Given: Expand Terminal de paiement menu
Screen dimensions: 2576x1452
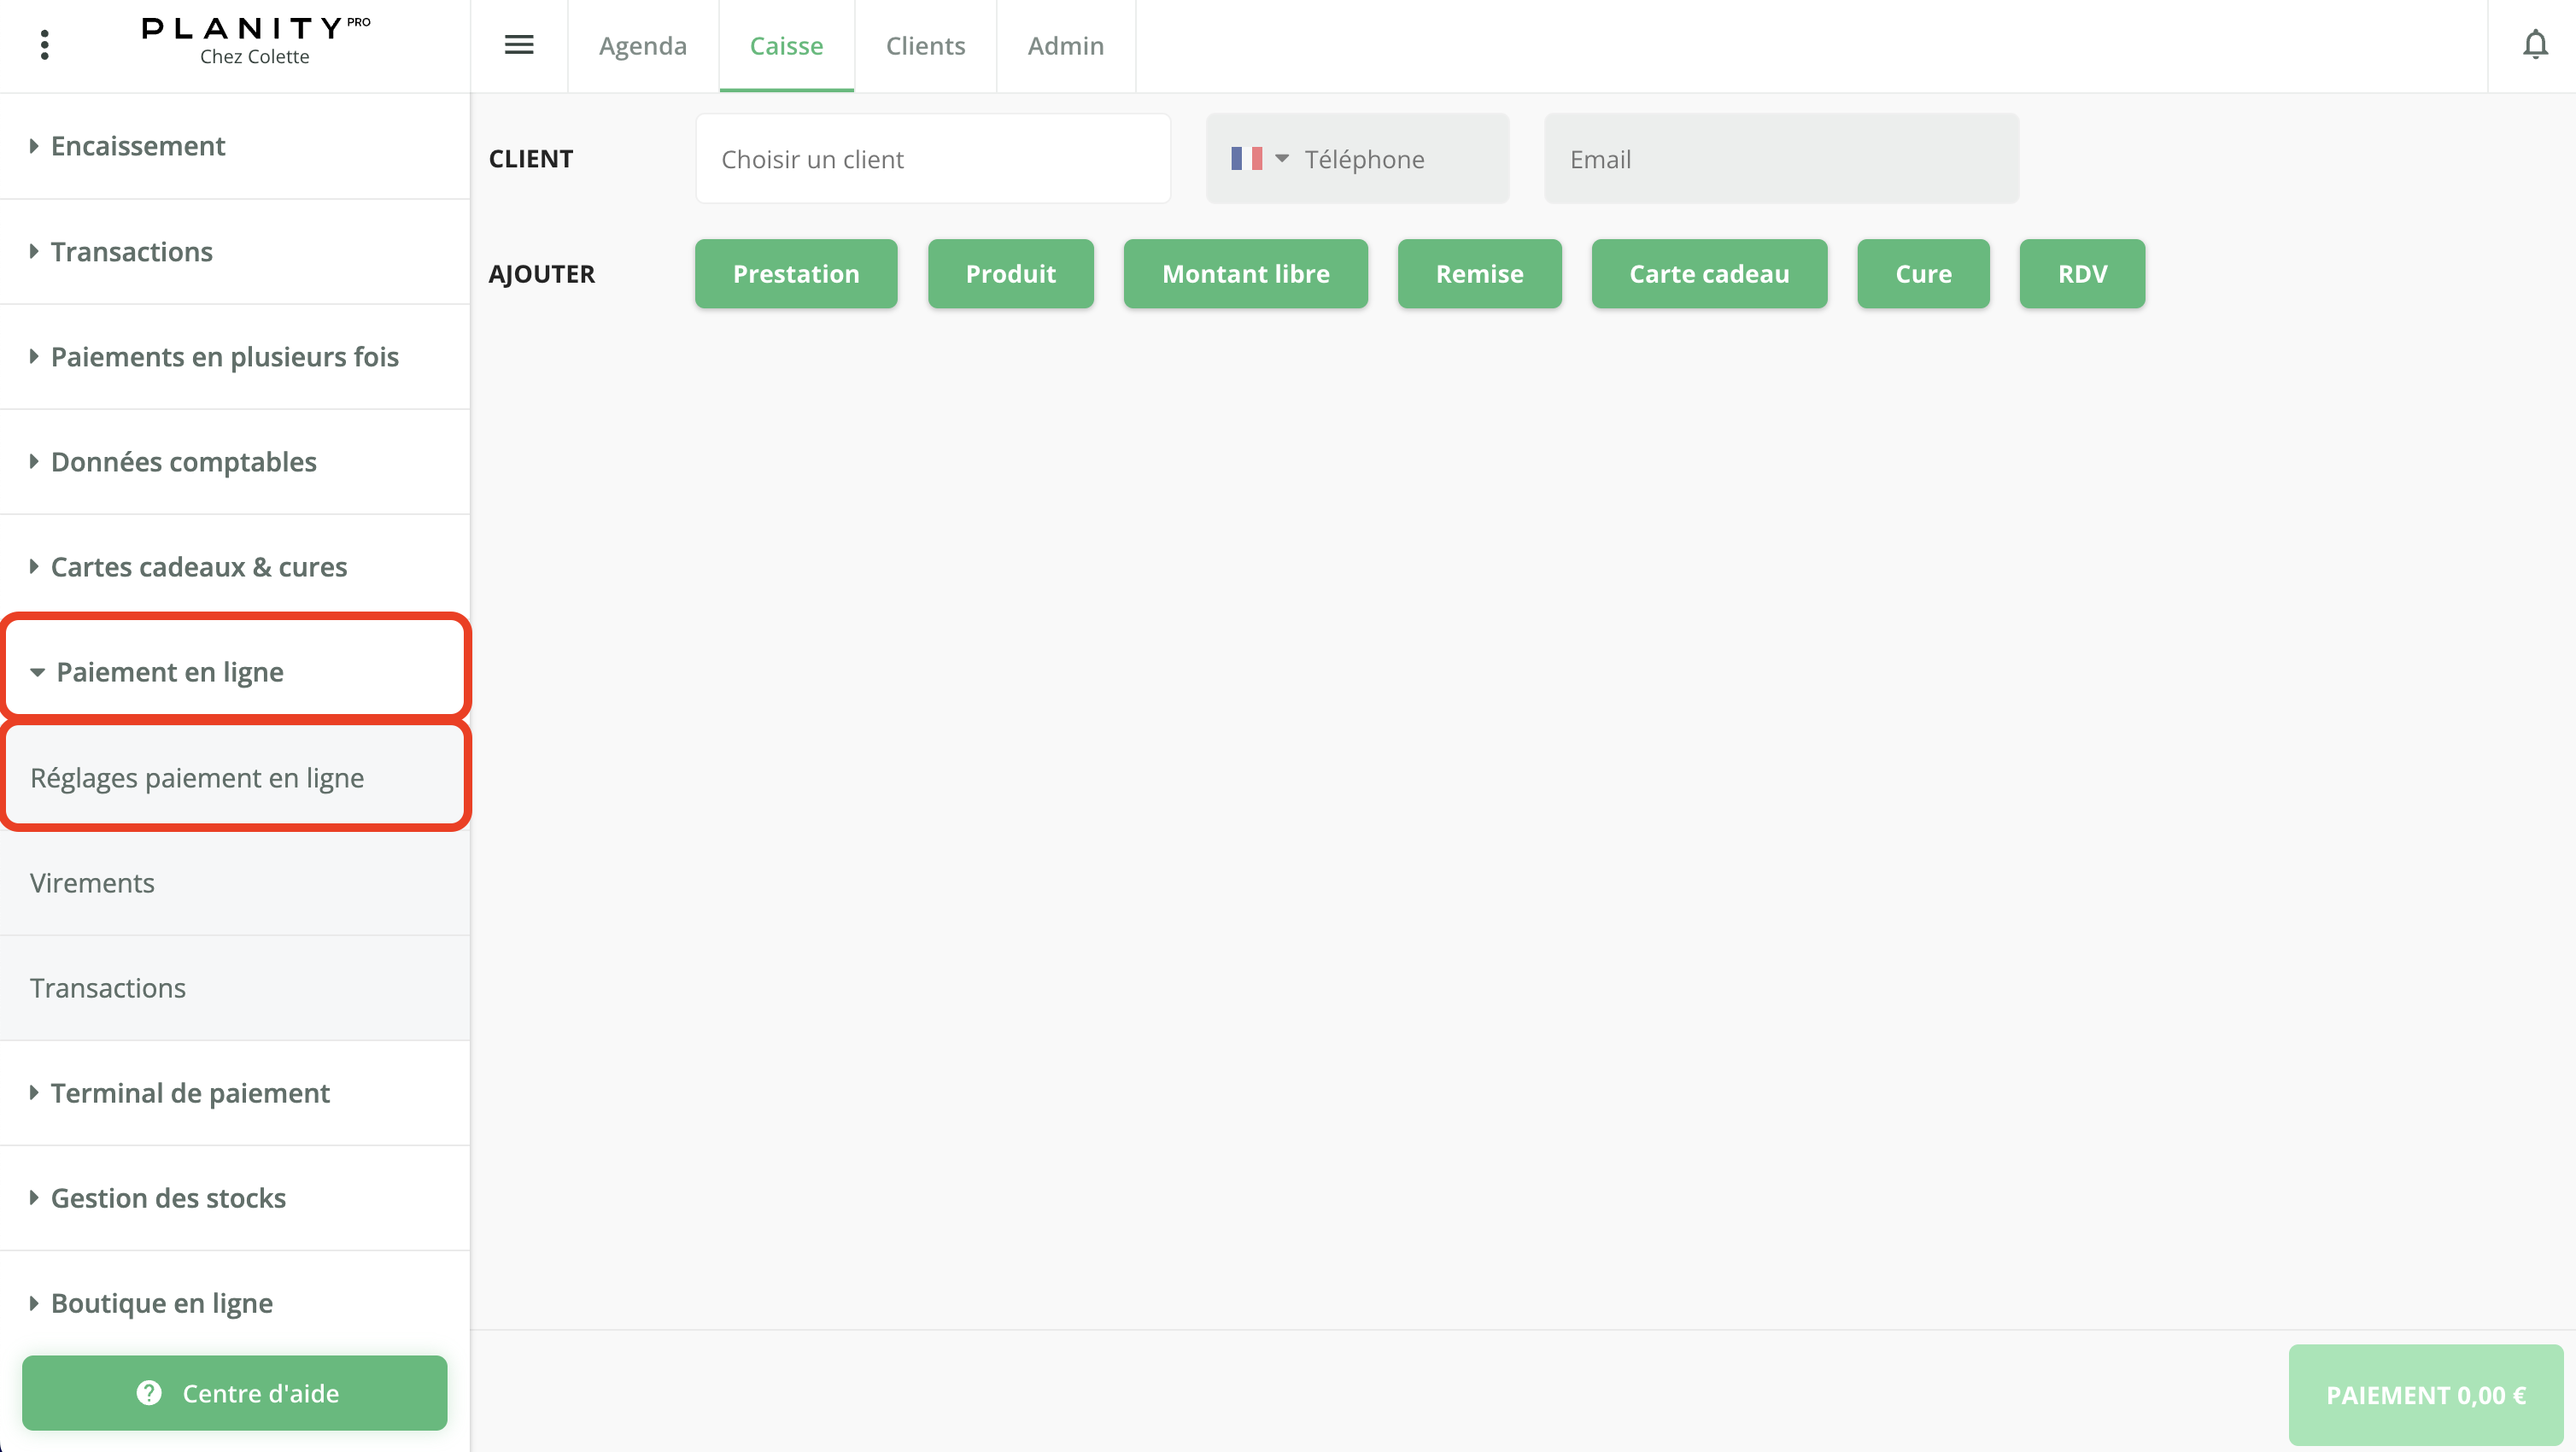Looking at the screenshot, I should pyautogui.click(x=190, y=1093).
